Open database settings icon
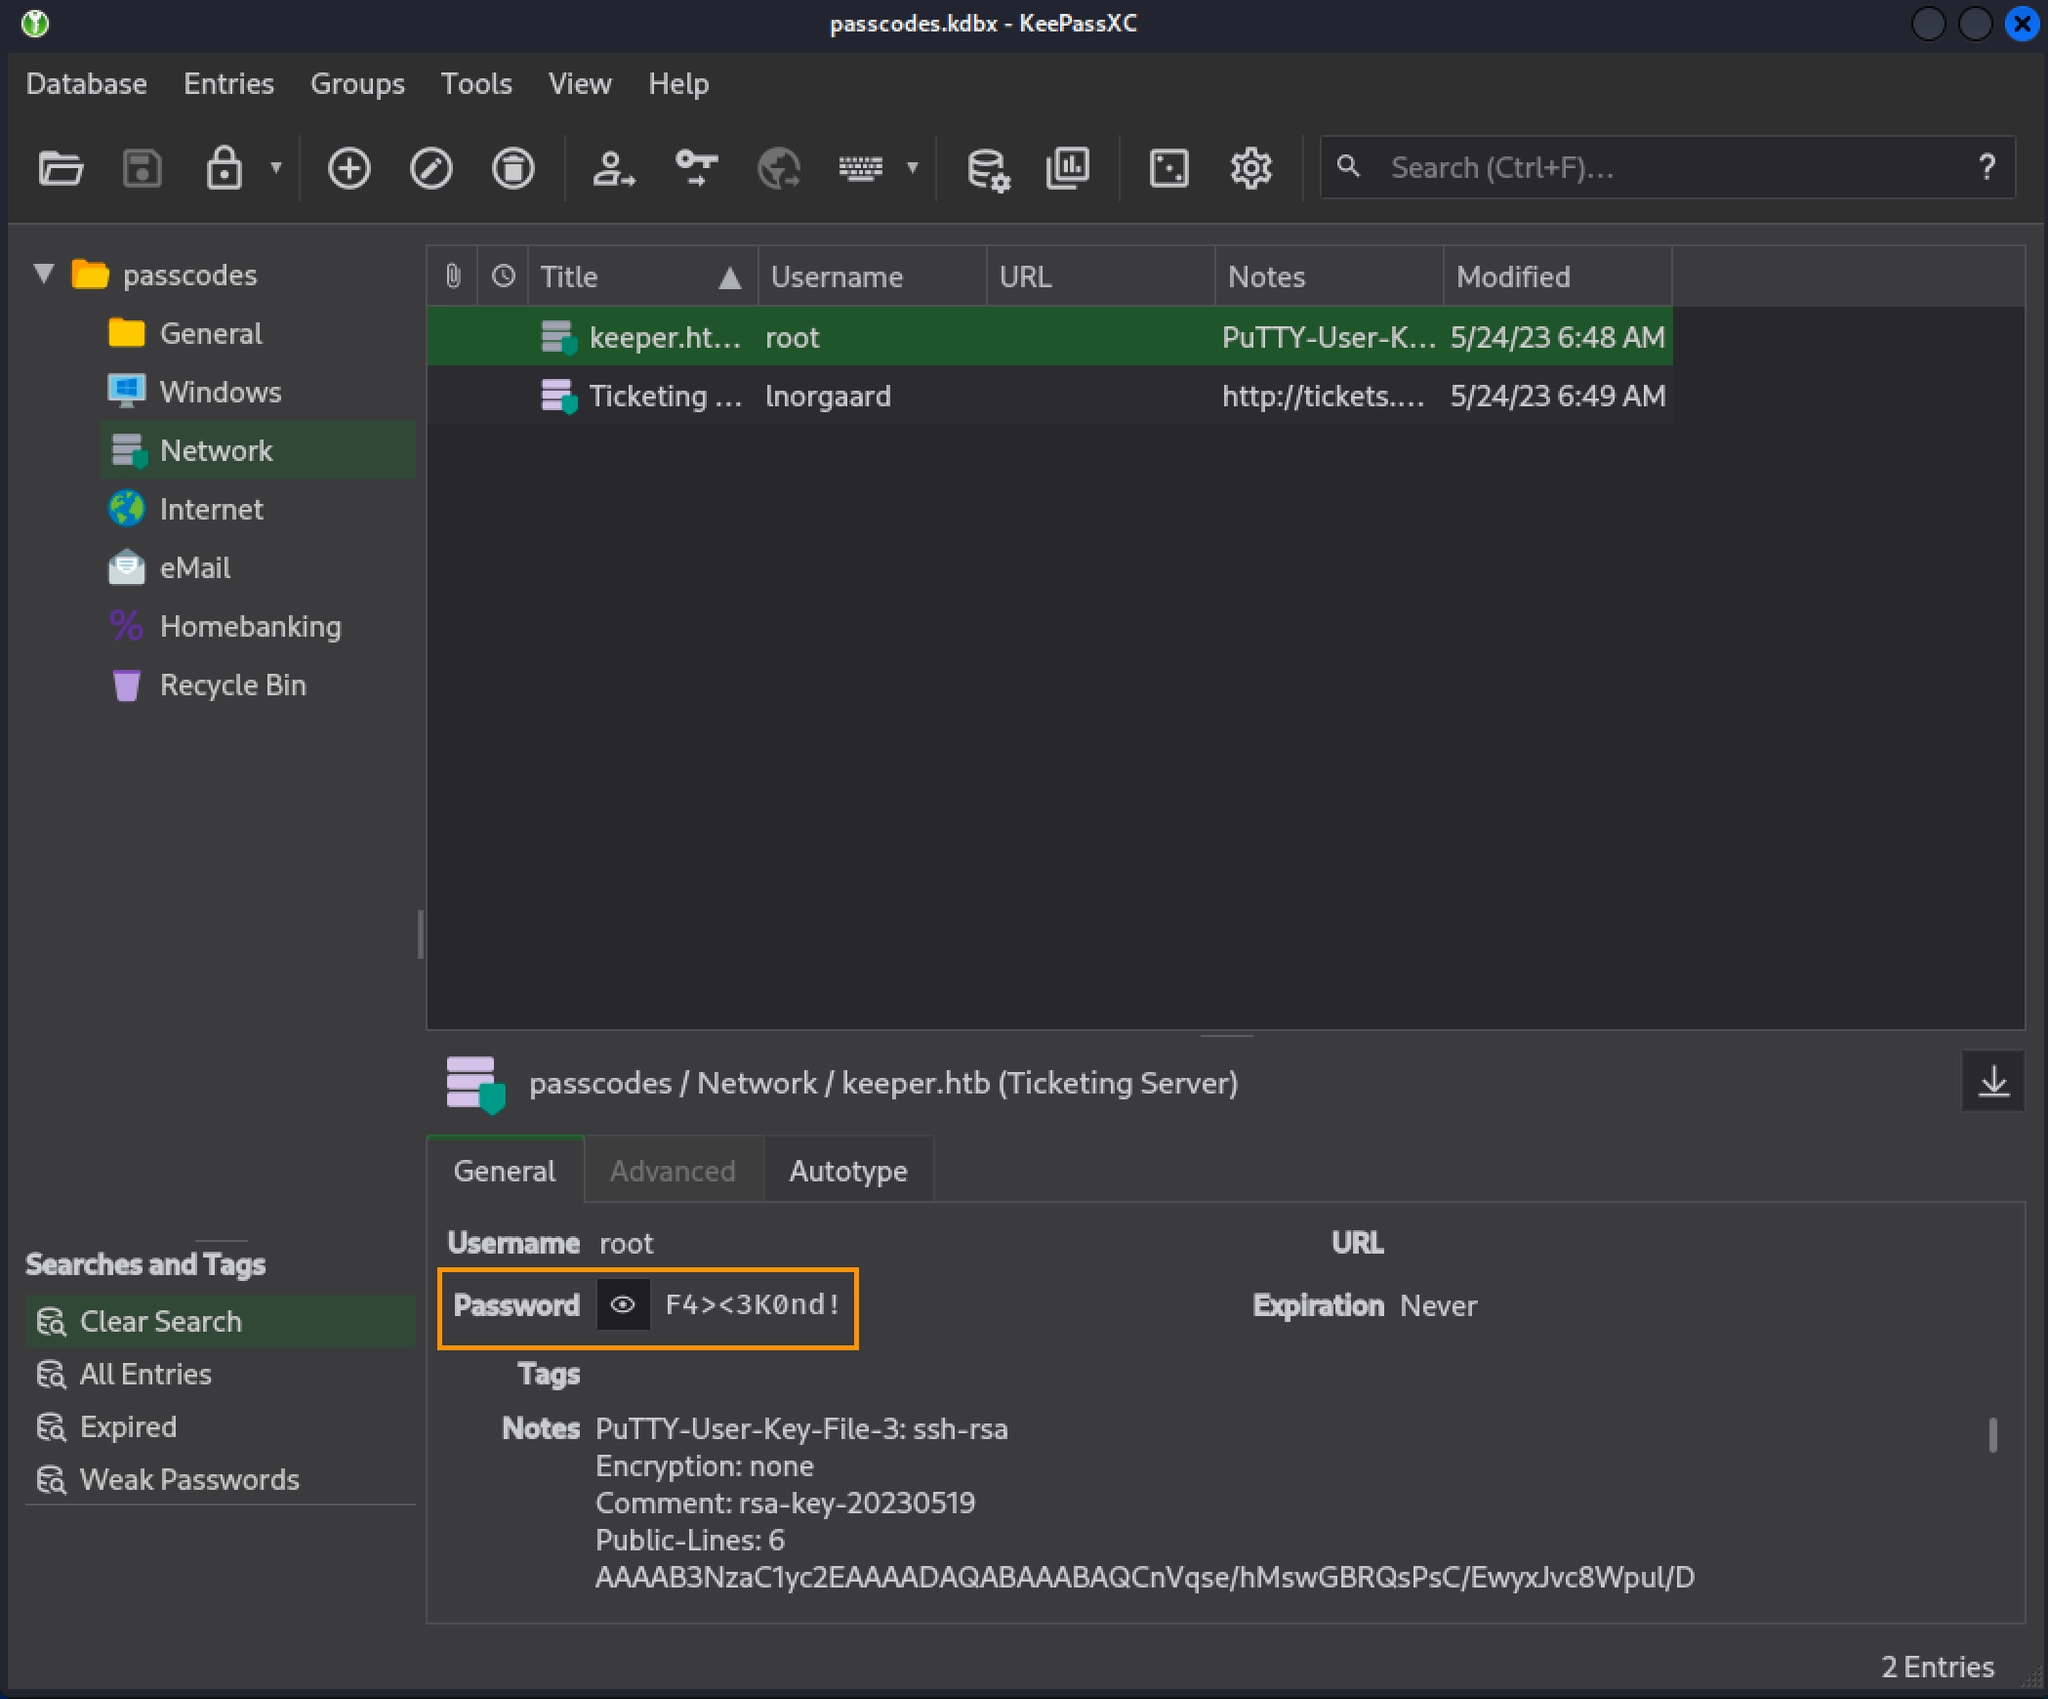Viewport: 2048px width, 1699px height. tap(988, 168)
